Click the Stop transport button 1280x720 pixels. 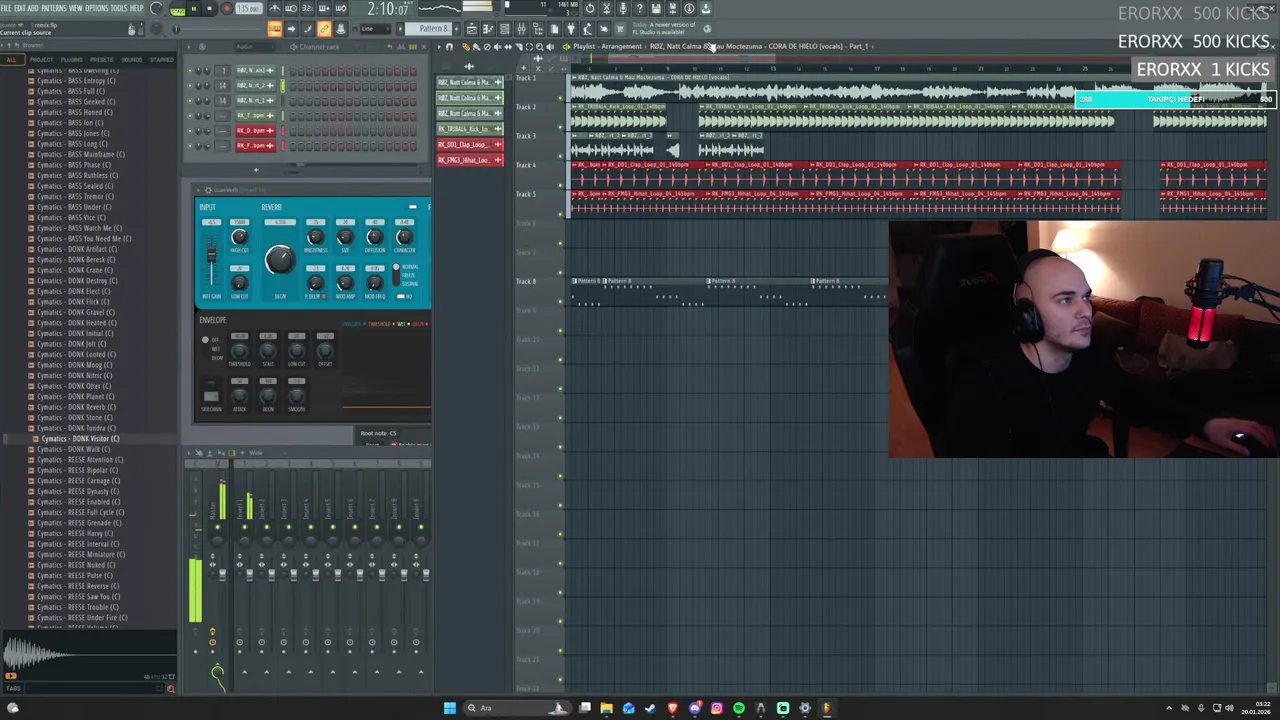209,9
